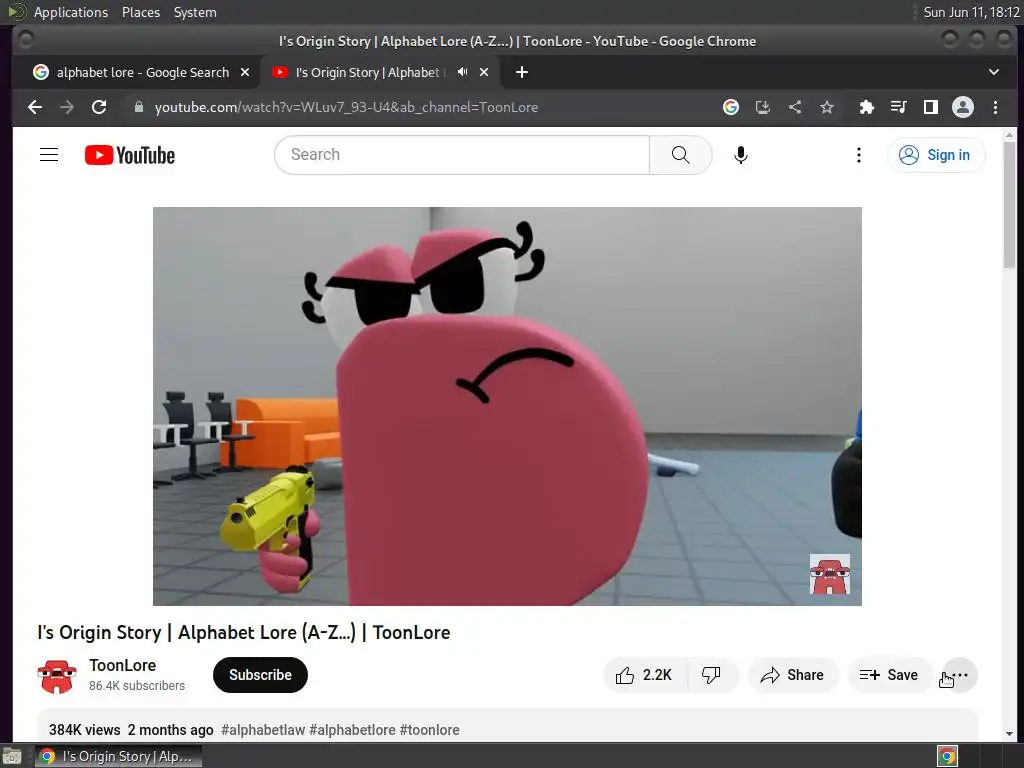Select Chrome window in taskbar

point(118,757)
